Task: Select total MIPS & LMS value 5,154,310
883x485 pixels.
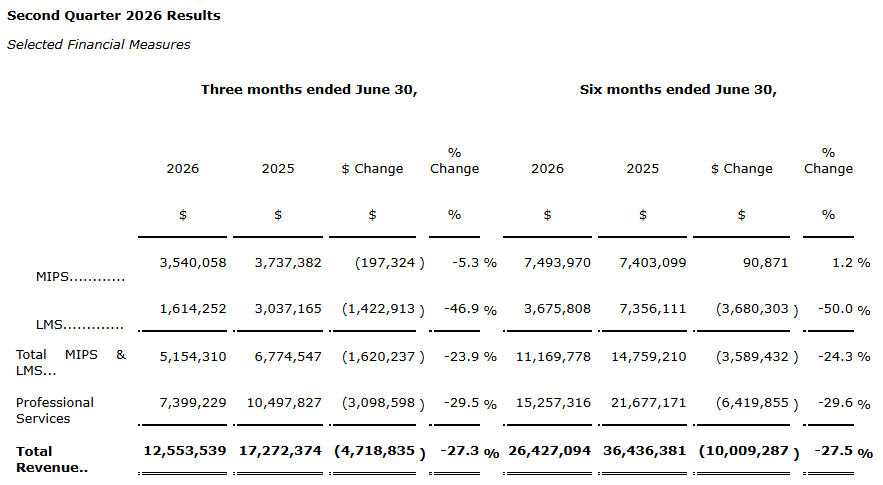Action: [193, 357]
